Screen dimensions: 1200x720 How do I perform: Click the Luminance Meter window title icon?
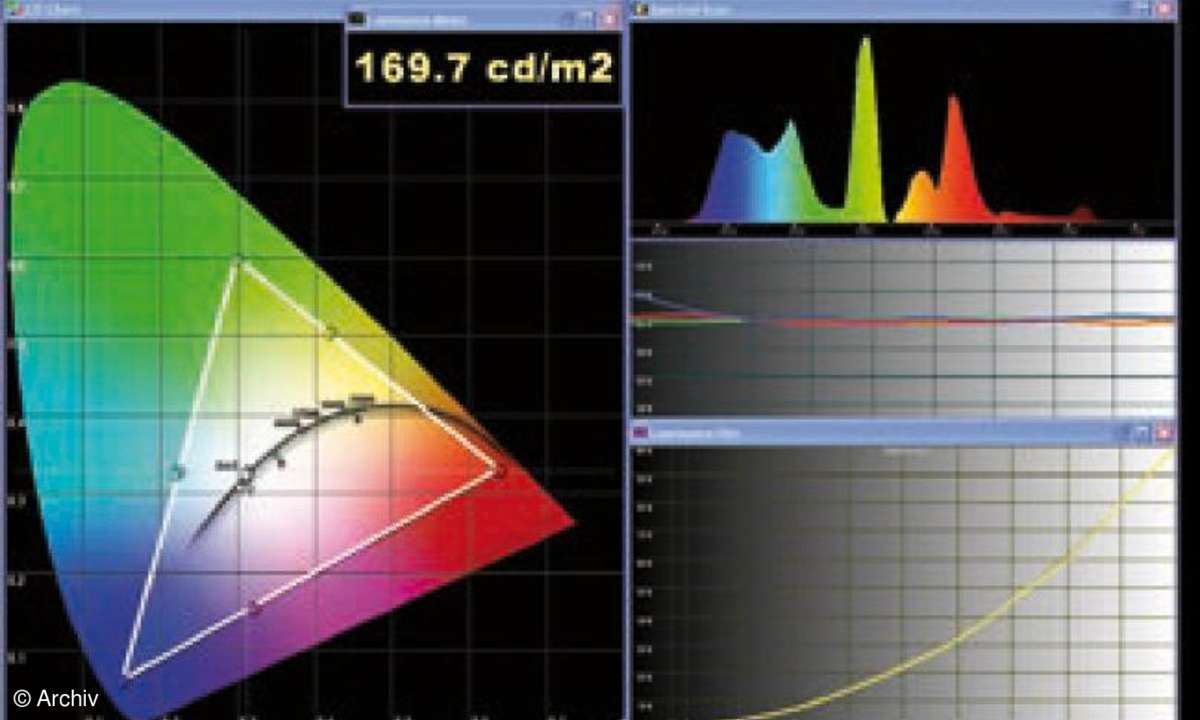pos(357,19)
